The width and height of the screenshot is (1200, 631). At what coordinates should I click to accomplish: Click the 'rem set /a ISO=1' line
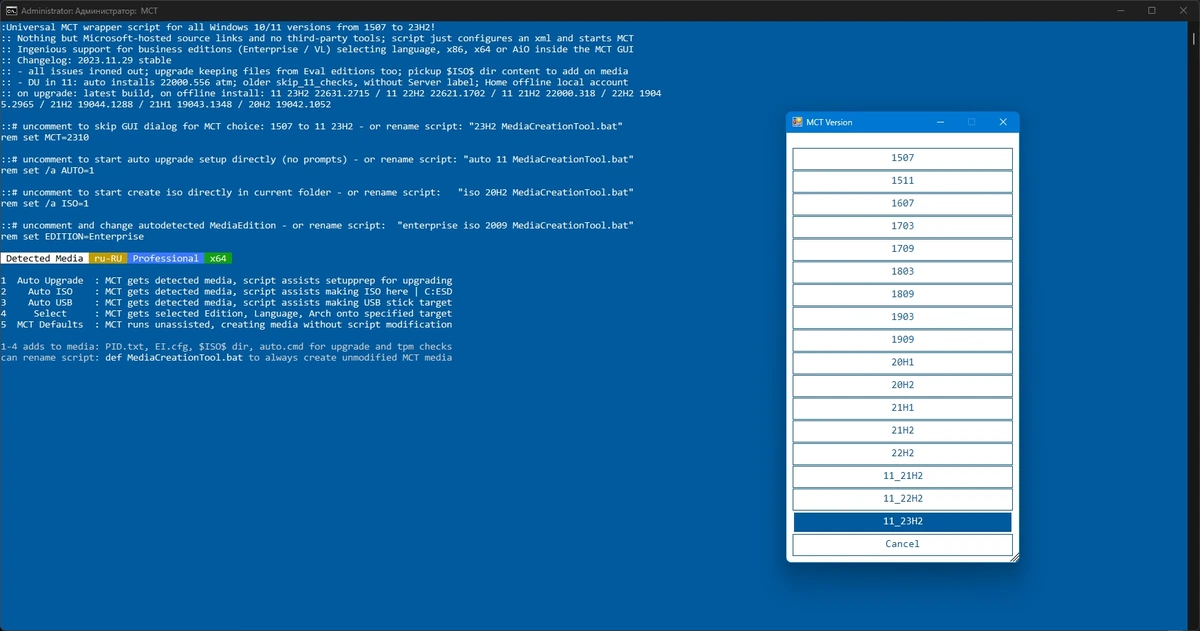point(45,203)
